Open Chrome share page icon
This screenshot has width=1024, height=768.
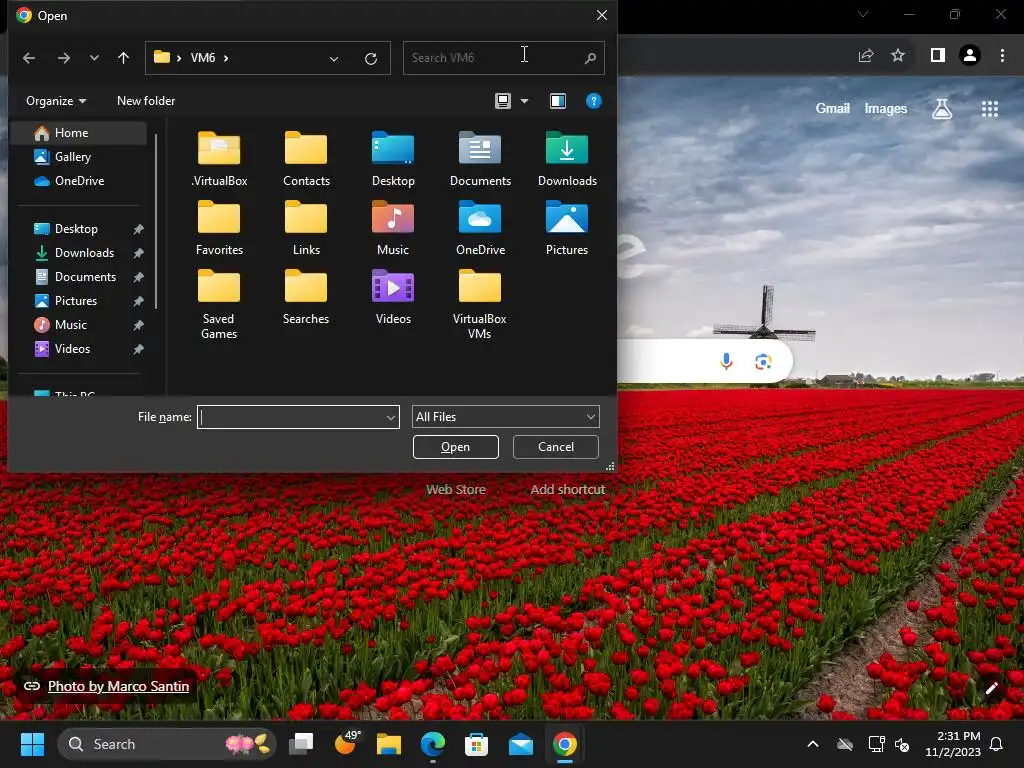tap(866, 56)
